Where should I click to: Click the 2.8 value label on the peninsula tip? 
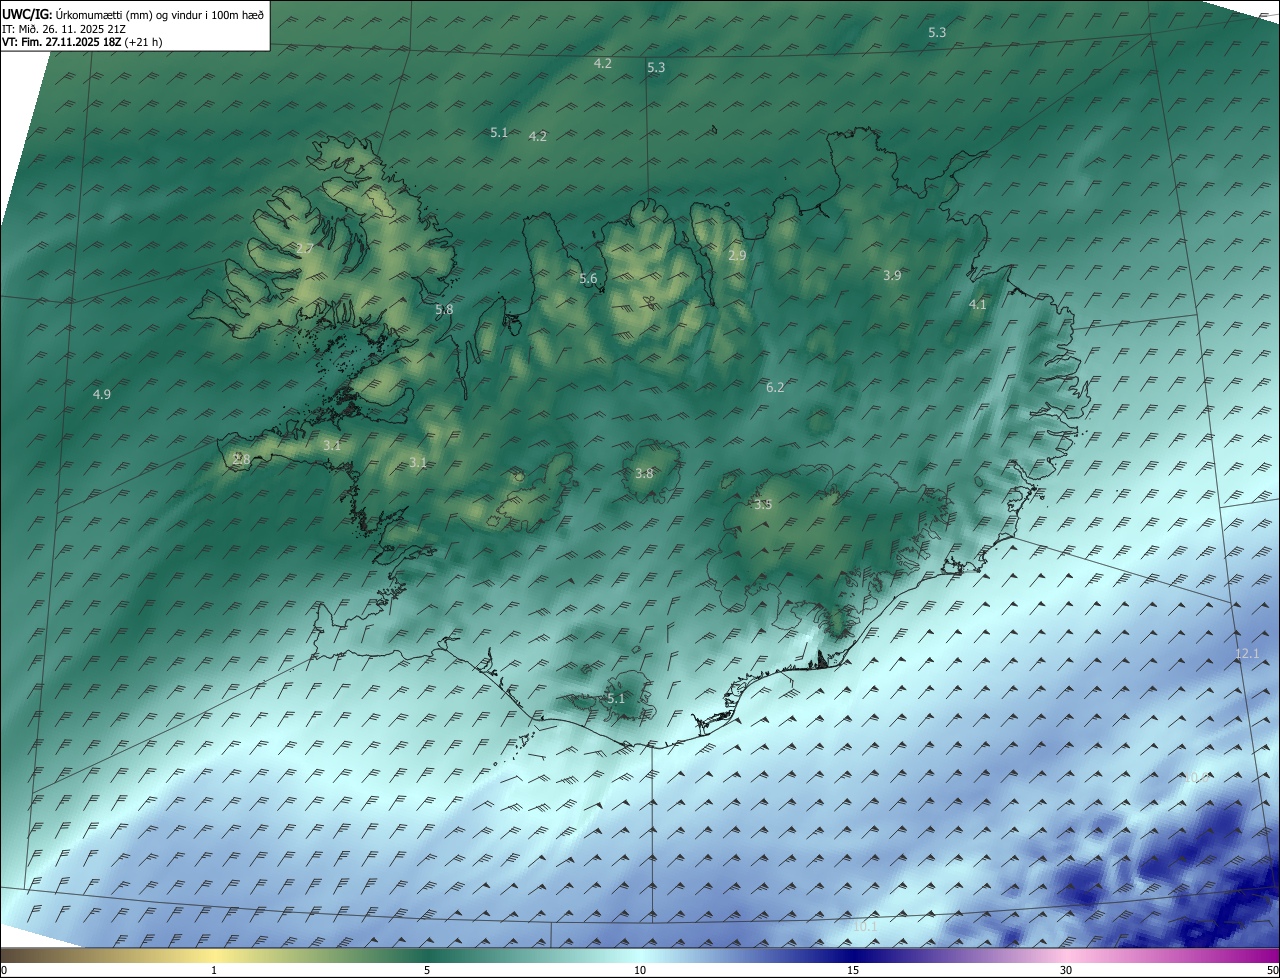(241, 459)
